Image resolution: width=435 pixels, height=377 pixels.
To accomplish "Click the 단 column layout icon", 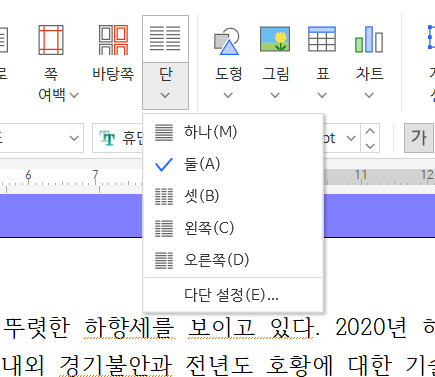I will click(165, 39).
